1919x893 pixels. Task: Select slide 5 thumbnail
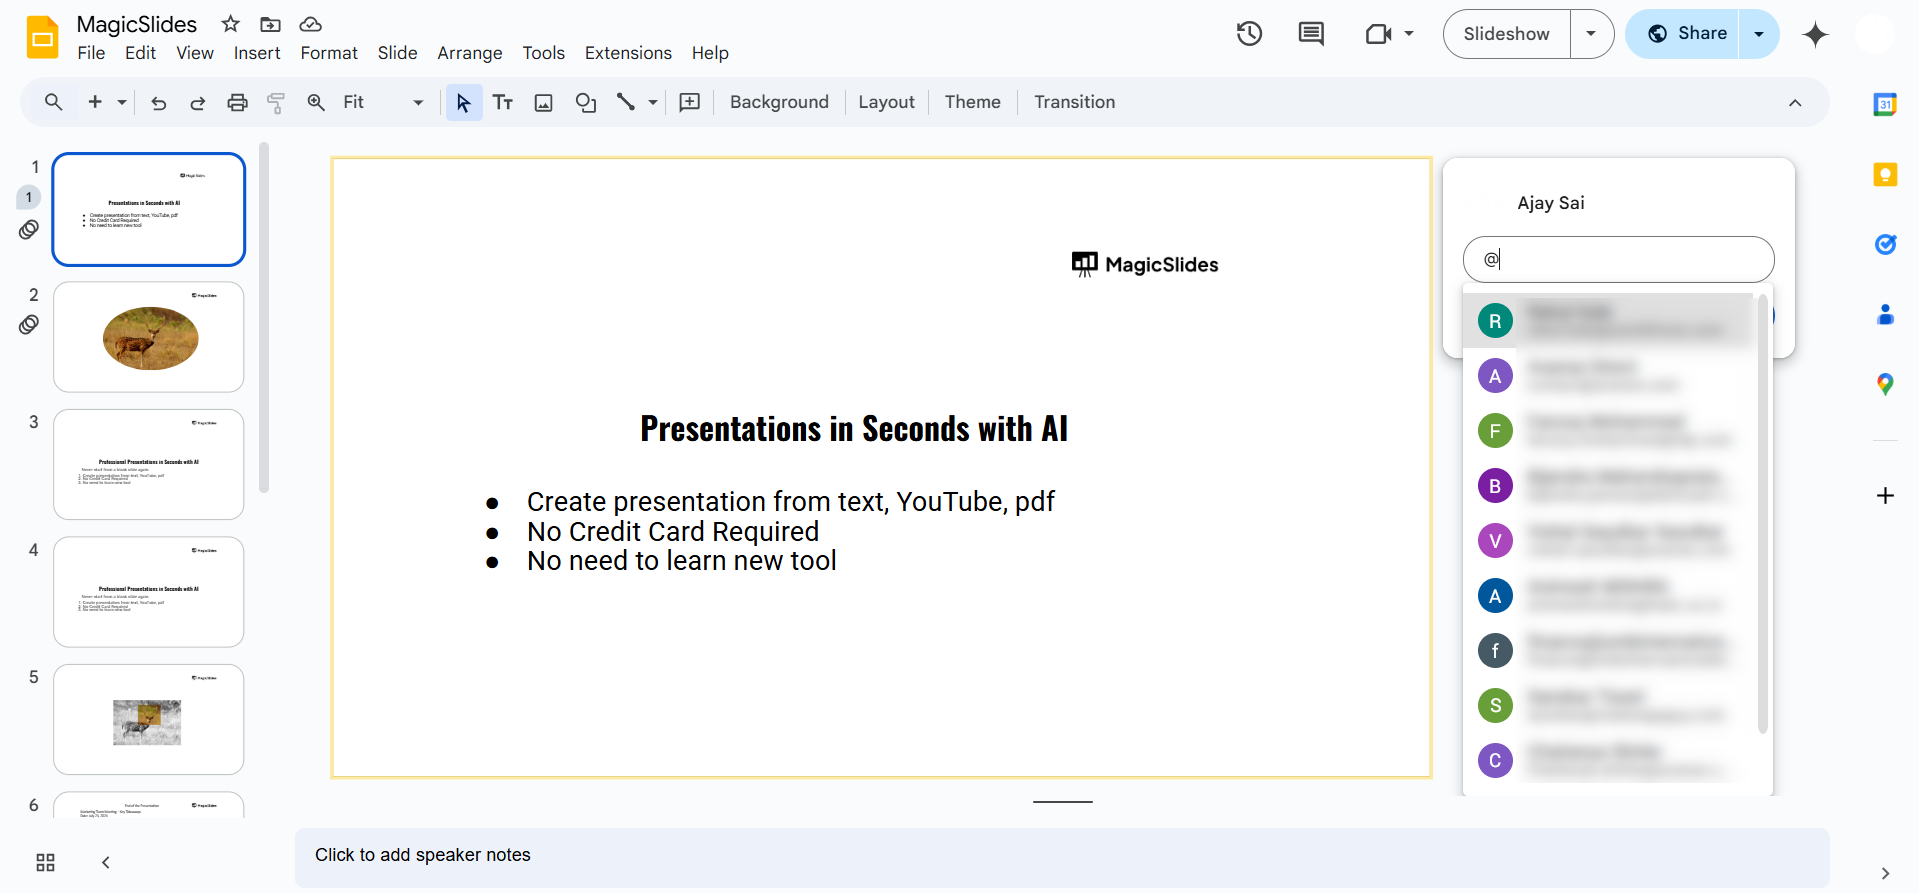point(149,719)
